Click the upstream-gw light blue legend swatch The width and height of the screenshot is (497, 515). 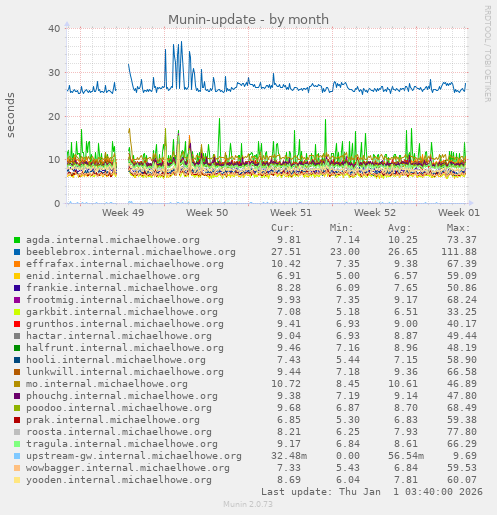[x=17, y=456]
